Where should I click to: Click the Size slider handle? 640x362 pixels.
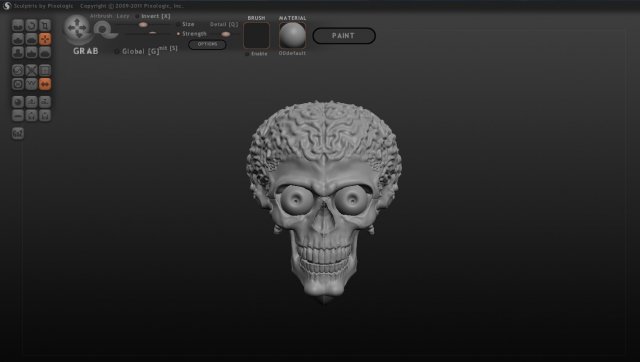click(143, 25)
